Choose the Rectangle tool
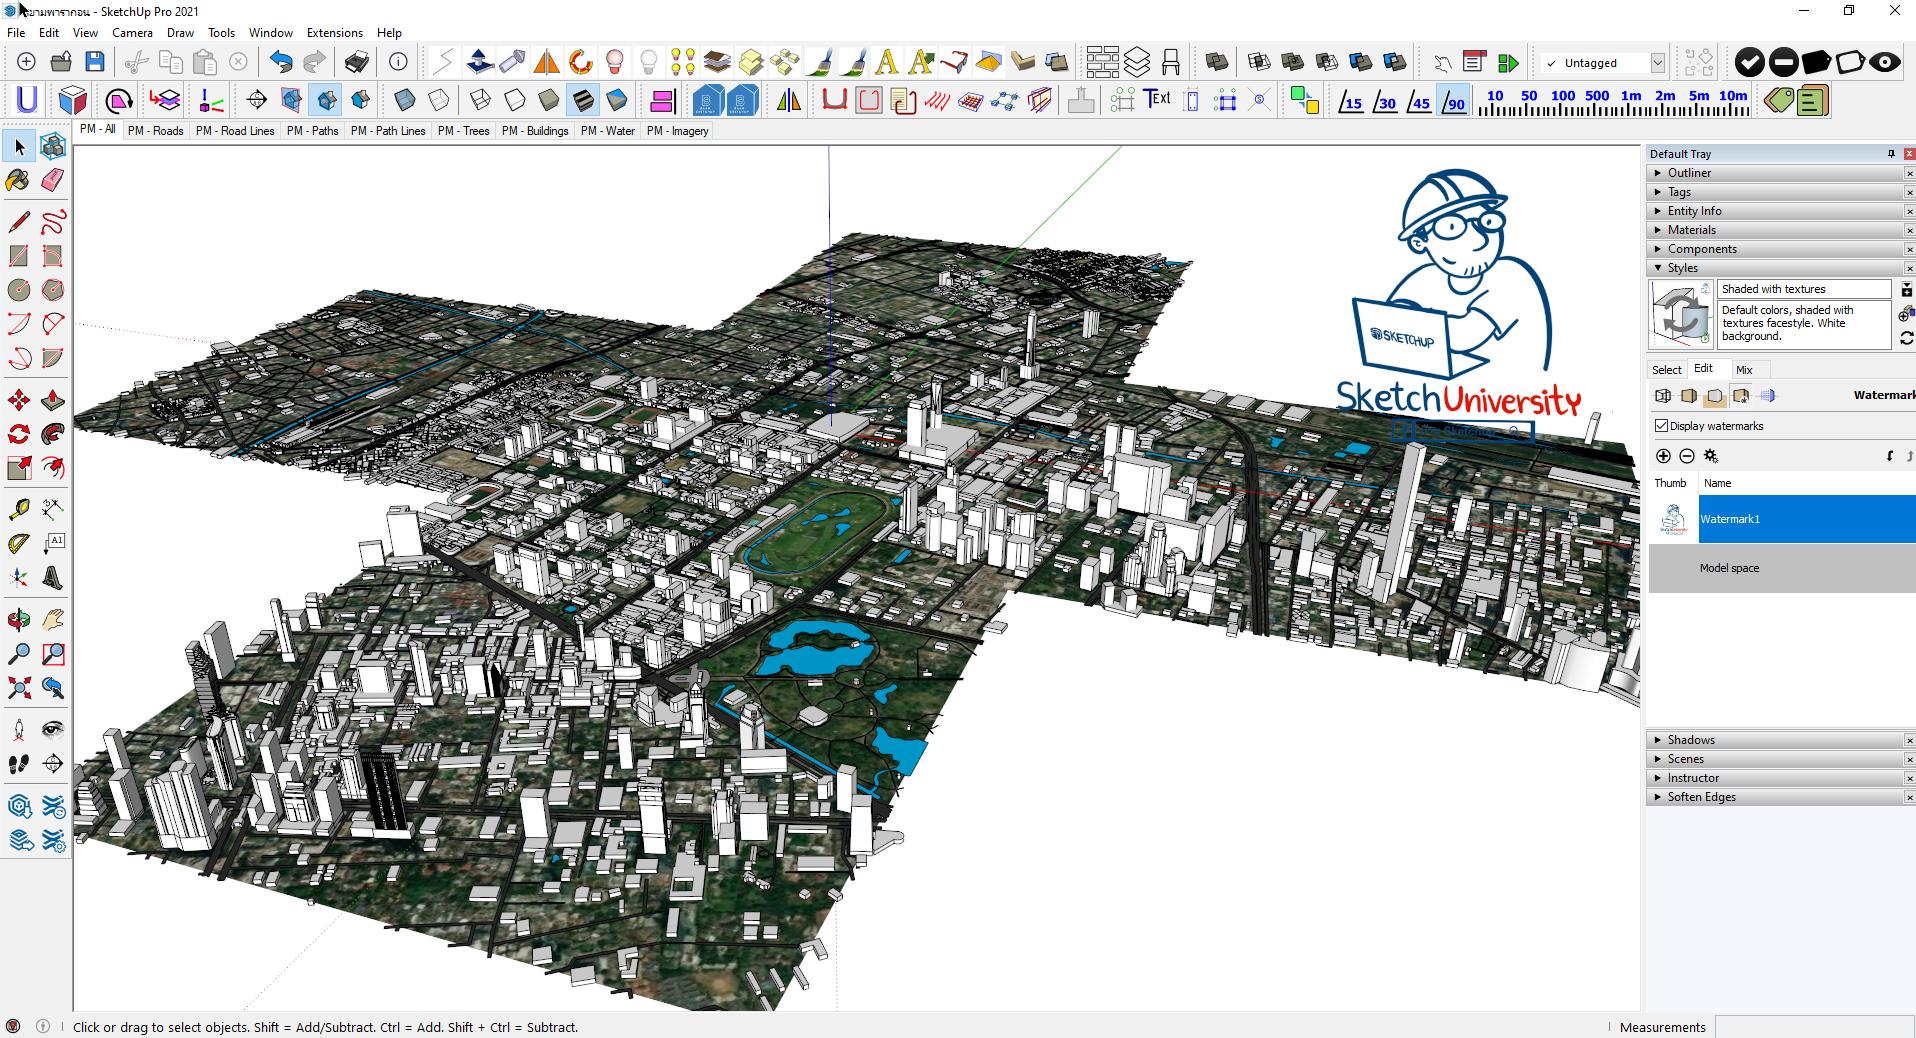Viewport: 1916px width, 1038px height. 19,255
